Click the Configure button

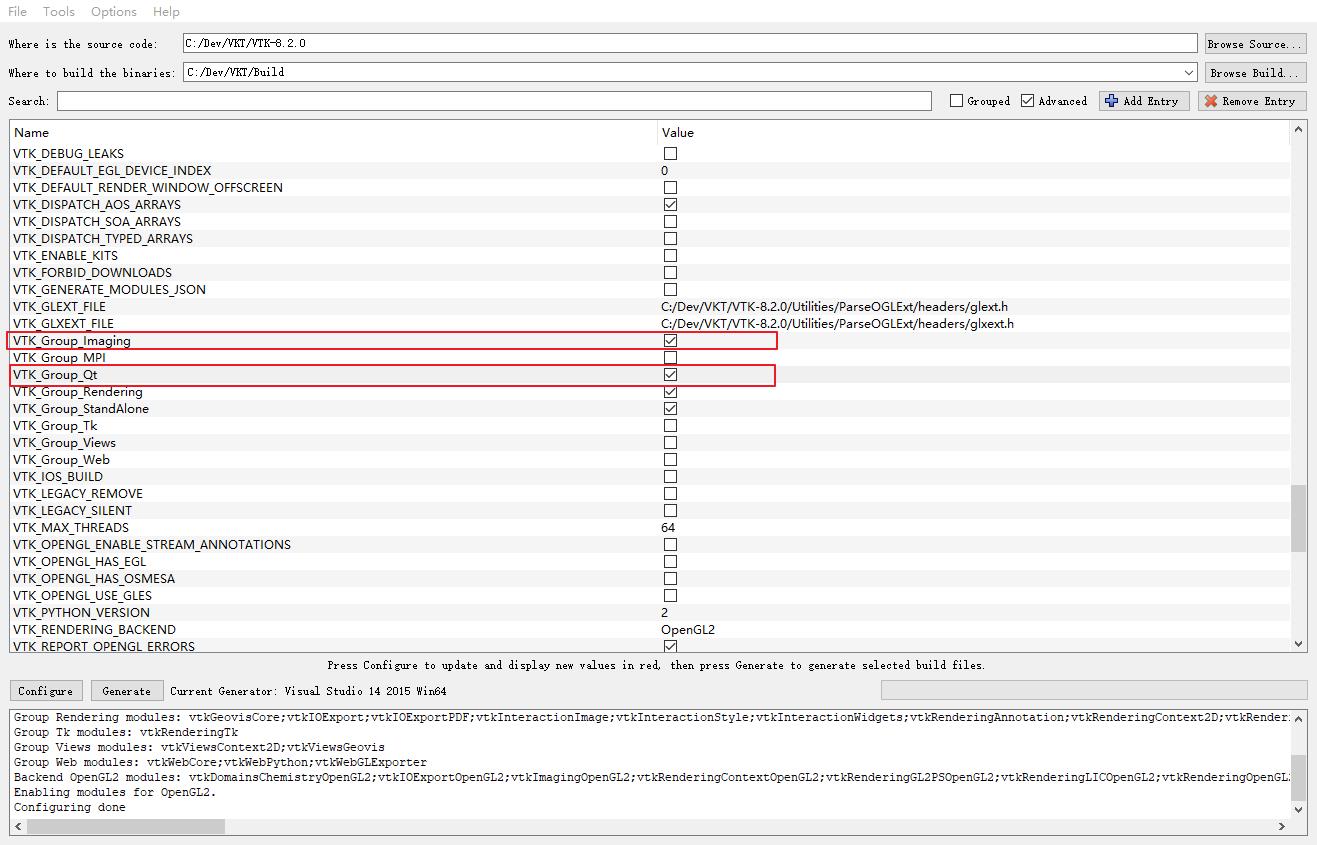[46, 691]
